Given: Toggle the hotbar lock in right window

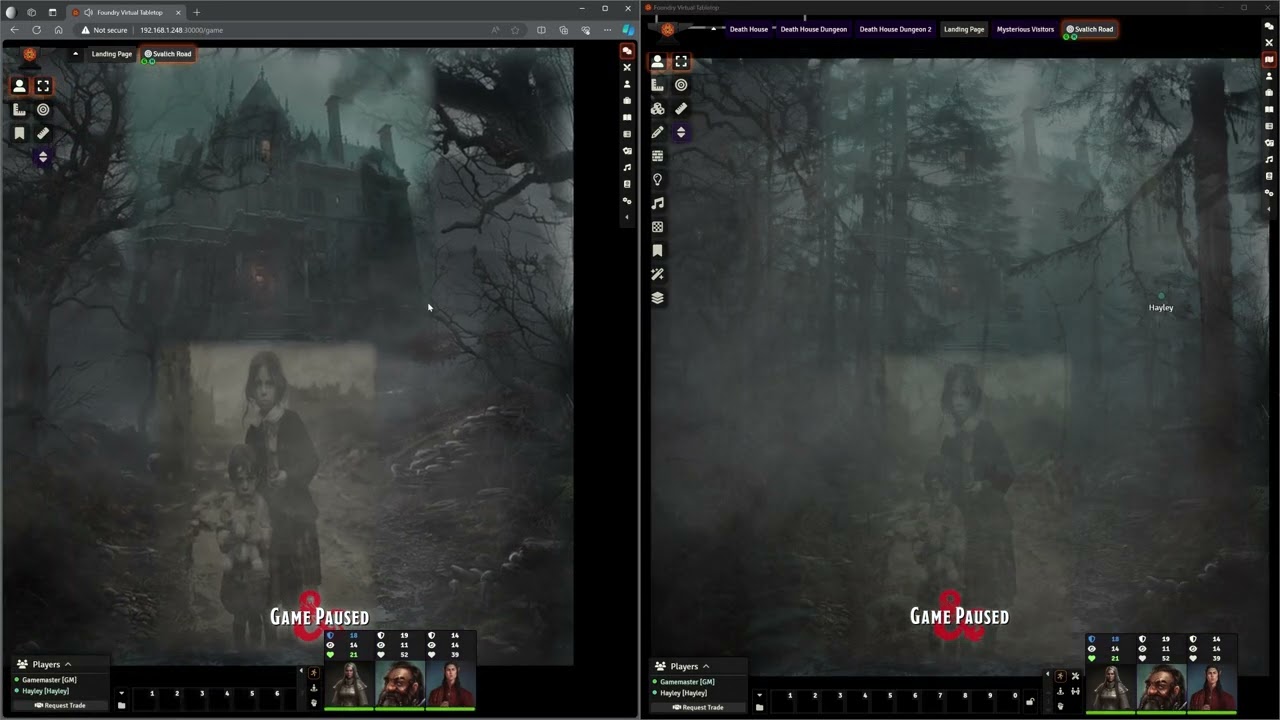Looking at the screenshot, I should [x=1030, y=701].
